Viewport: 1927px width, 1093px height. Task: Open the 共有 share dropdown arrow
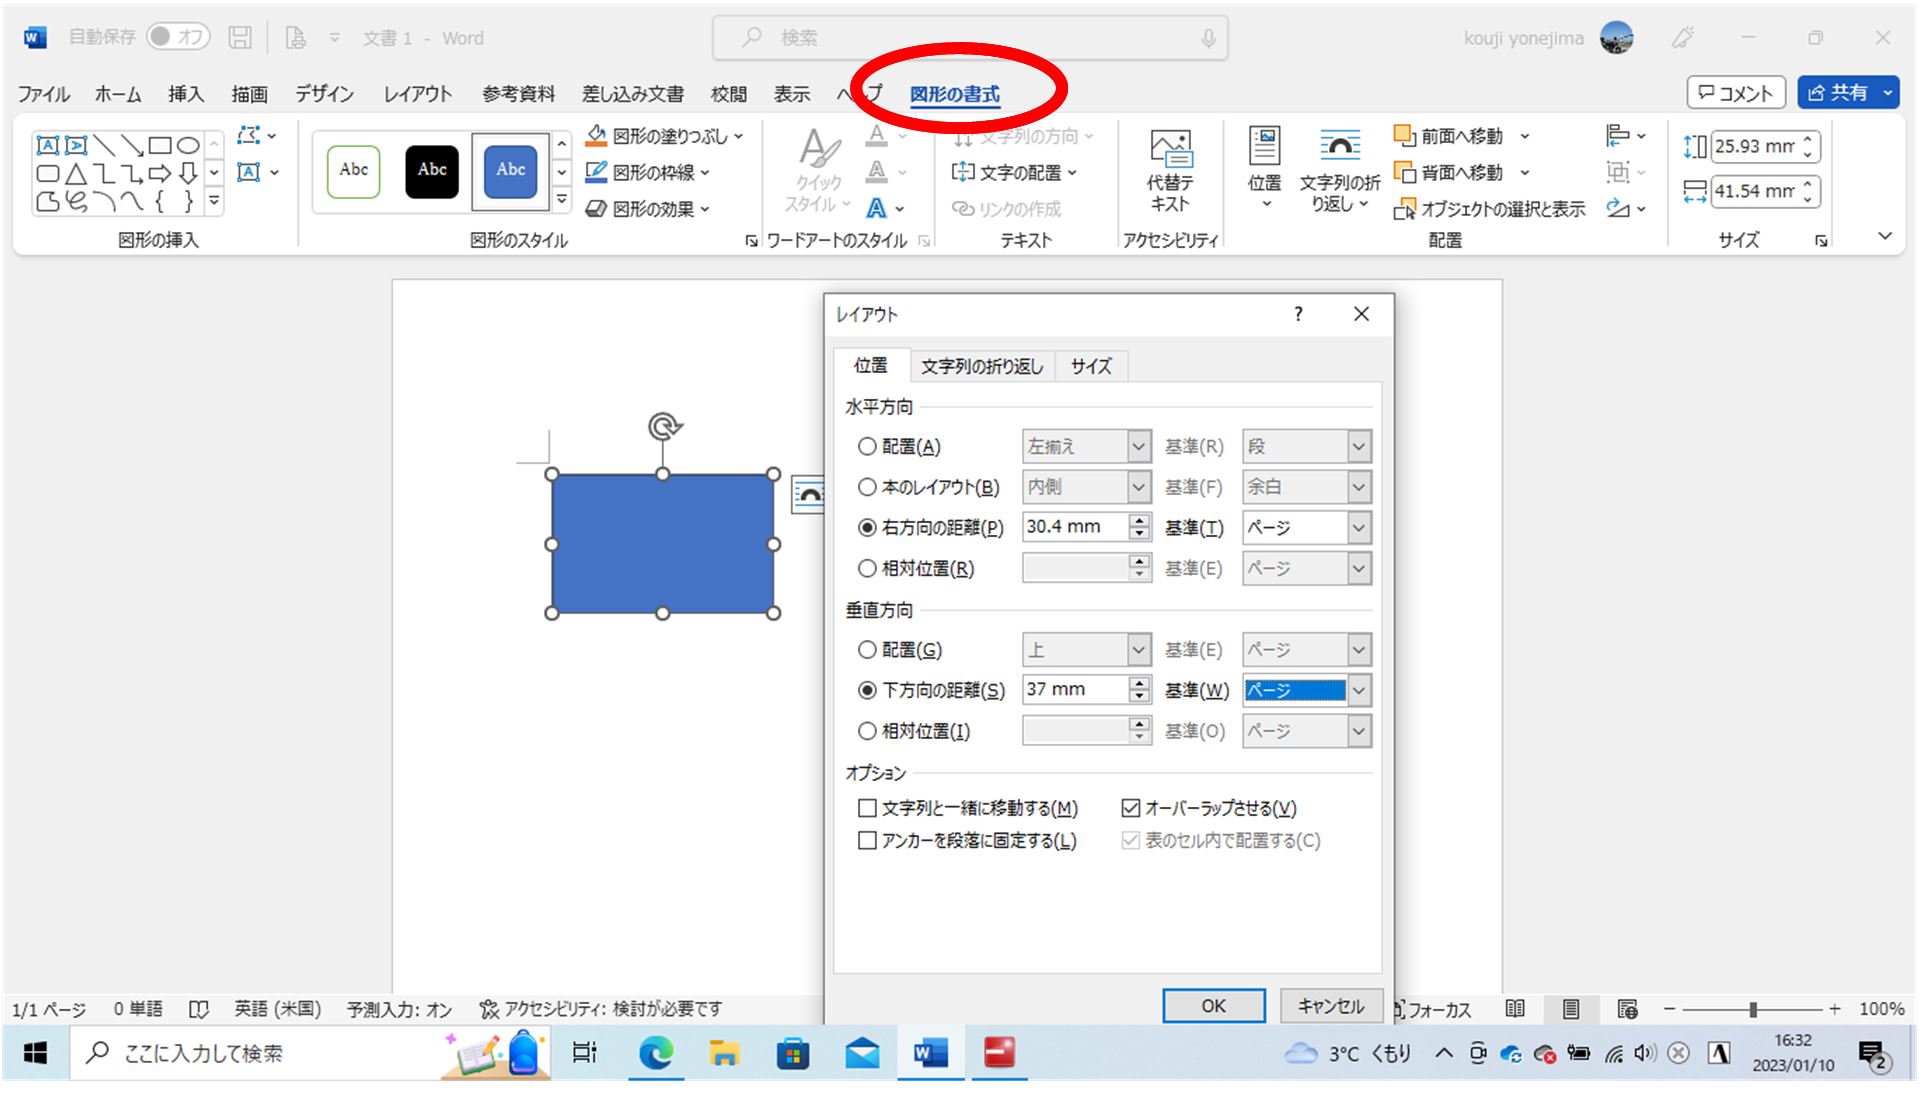[1888, 93]
